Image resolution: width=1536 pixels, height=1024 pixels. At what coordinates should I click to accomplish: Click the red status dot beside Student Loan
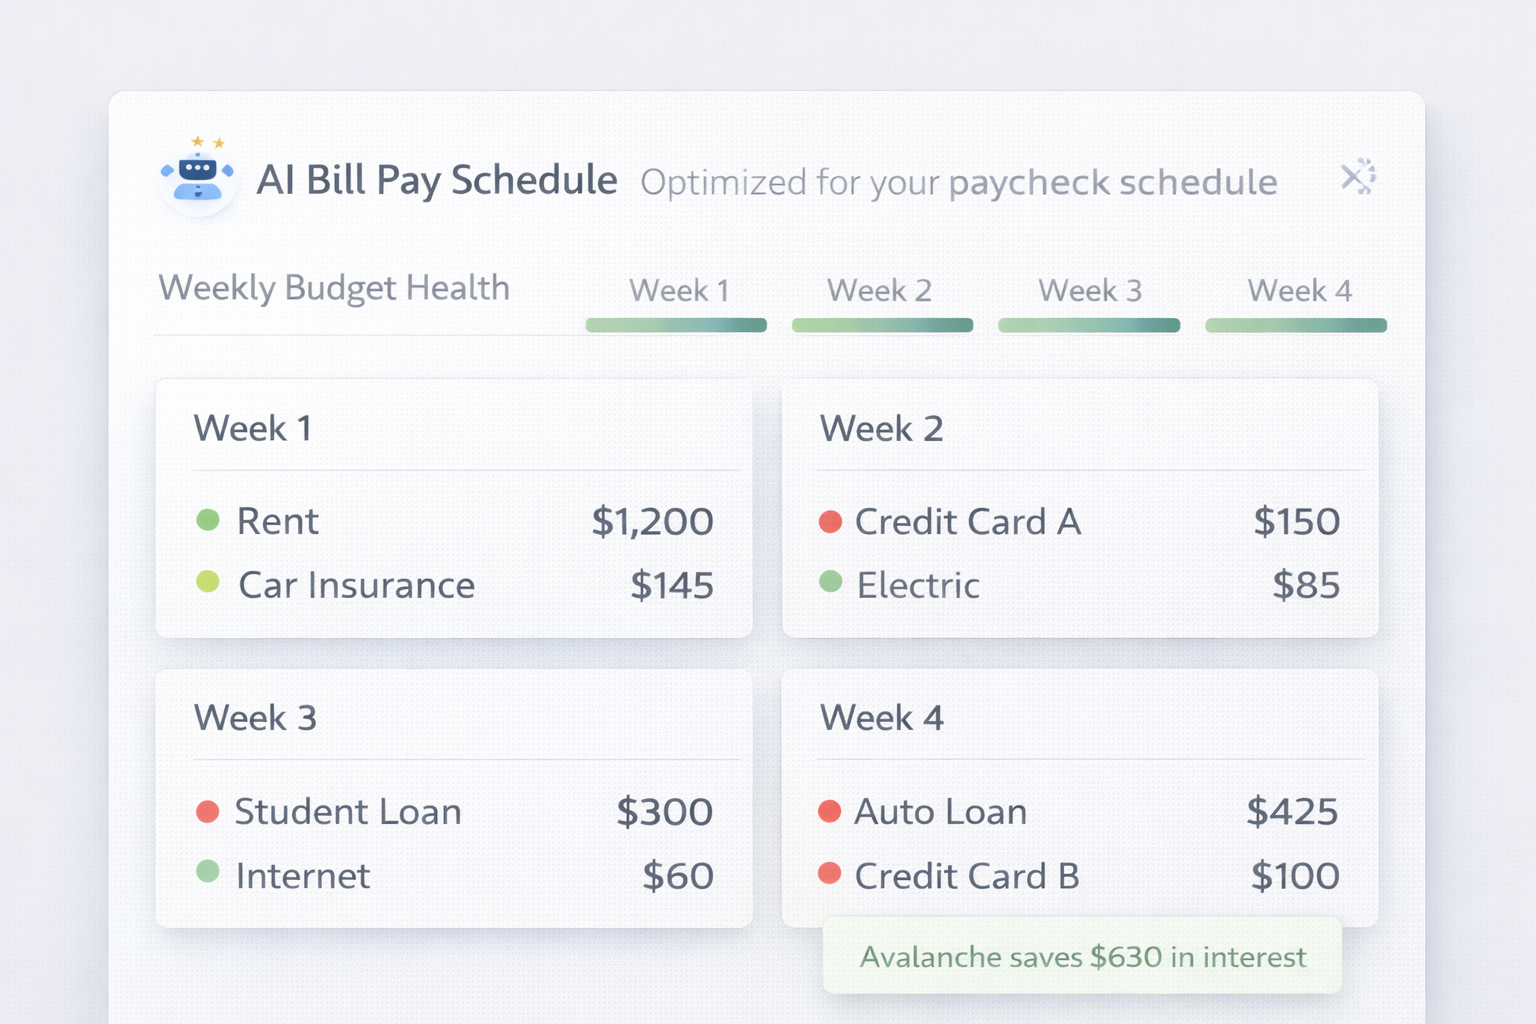pos(209,811)
